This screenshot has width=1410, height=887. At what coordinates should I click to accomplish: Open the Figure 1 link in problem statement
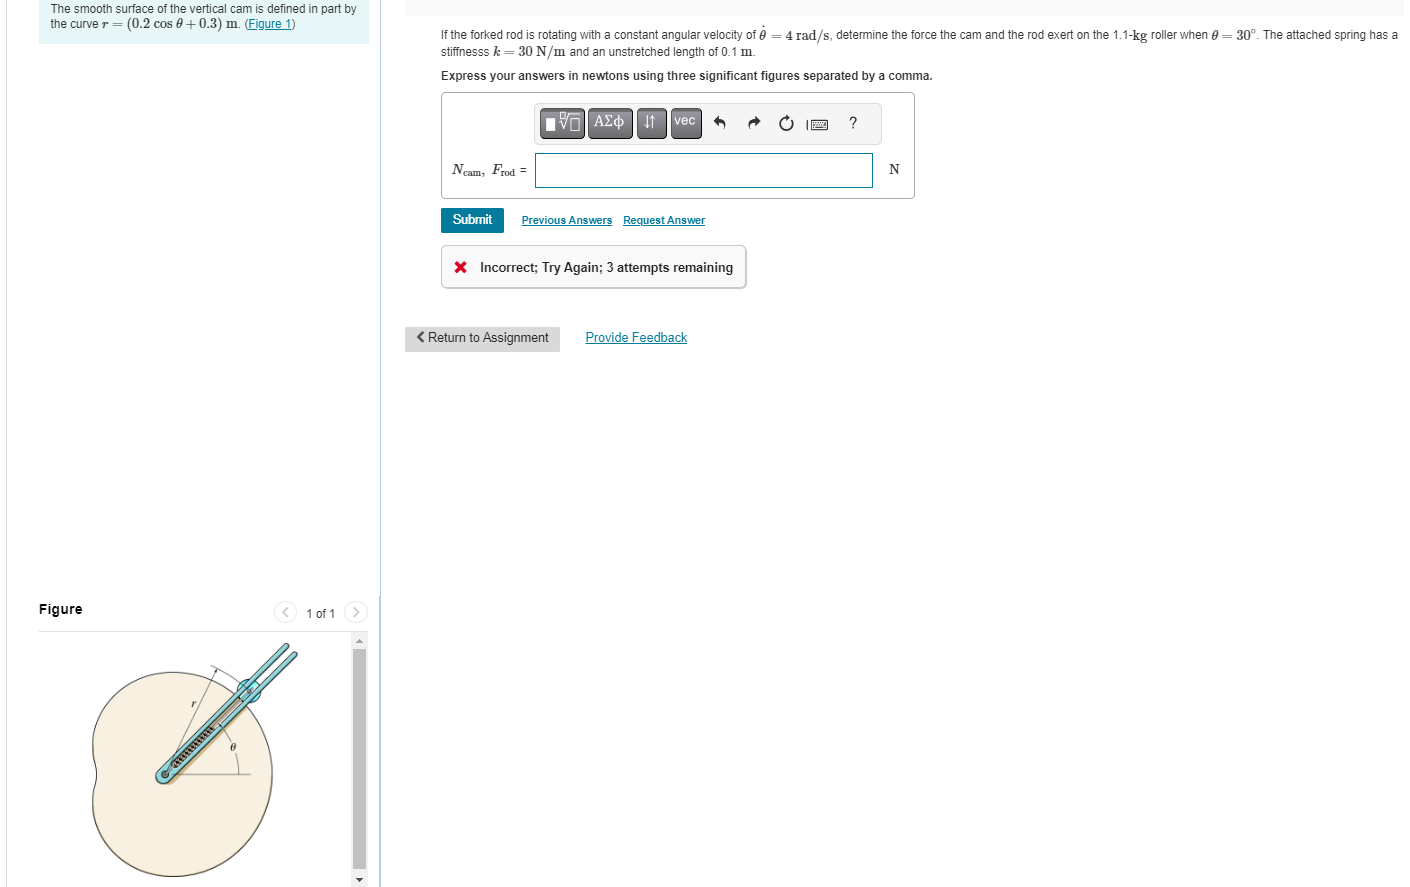pyautogui.click(x=270, y=24)
